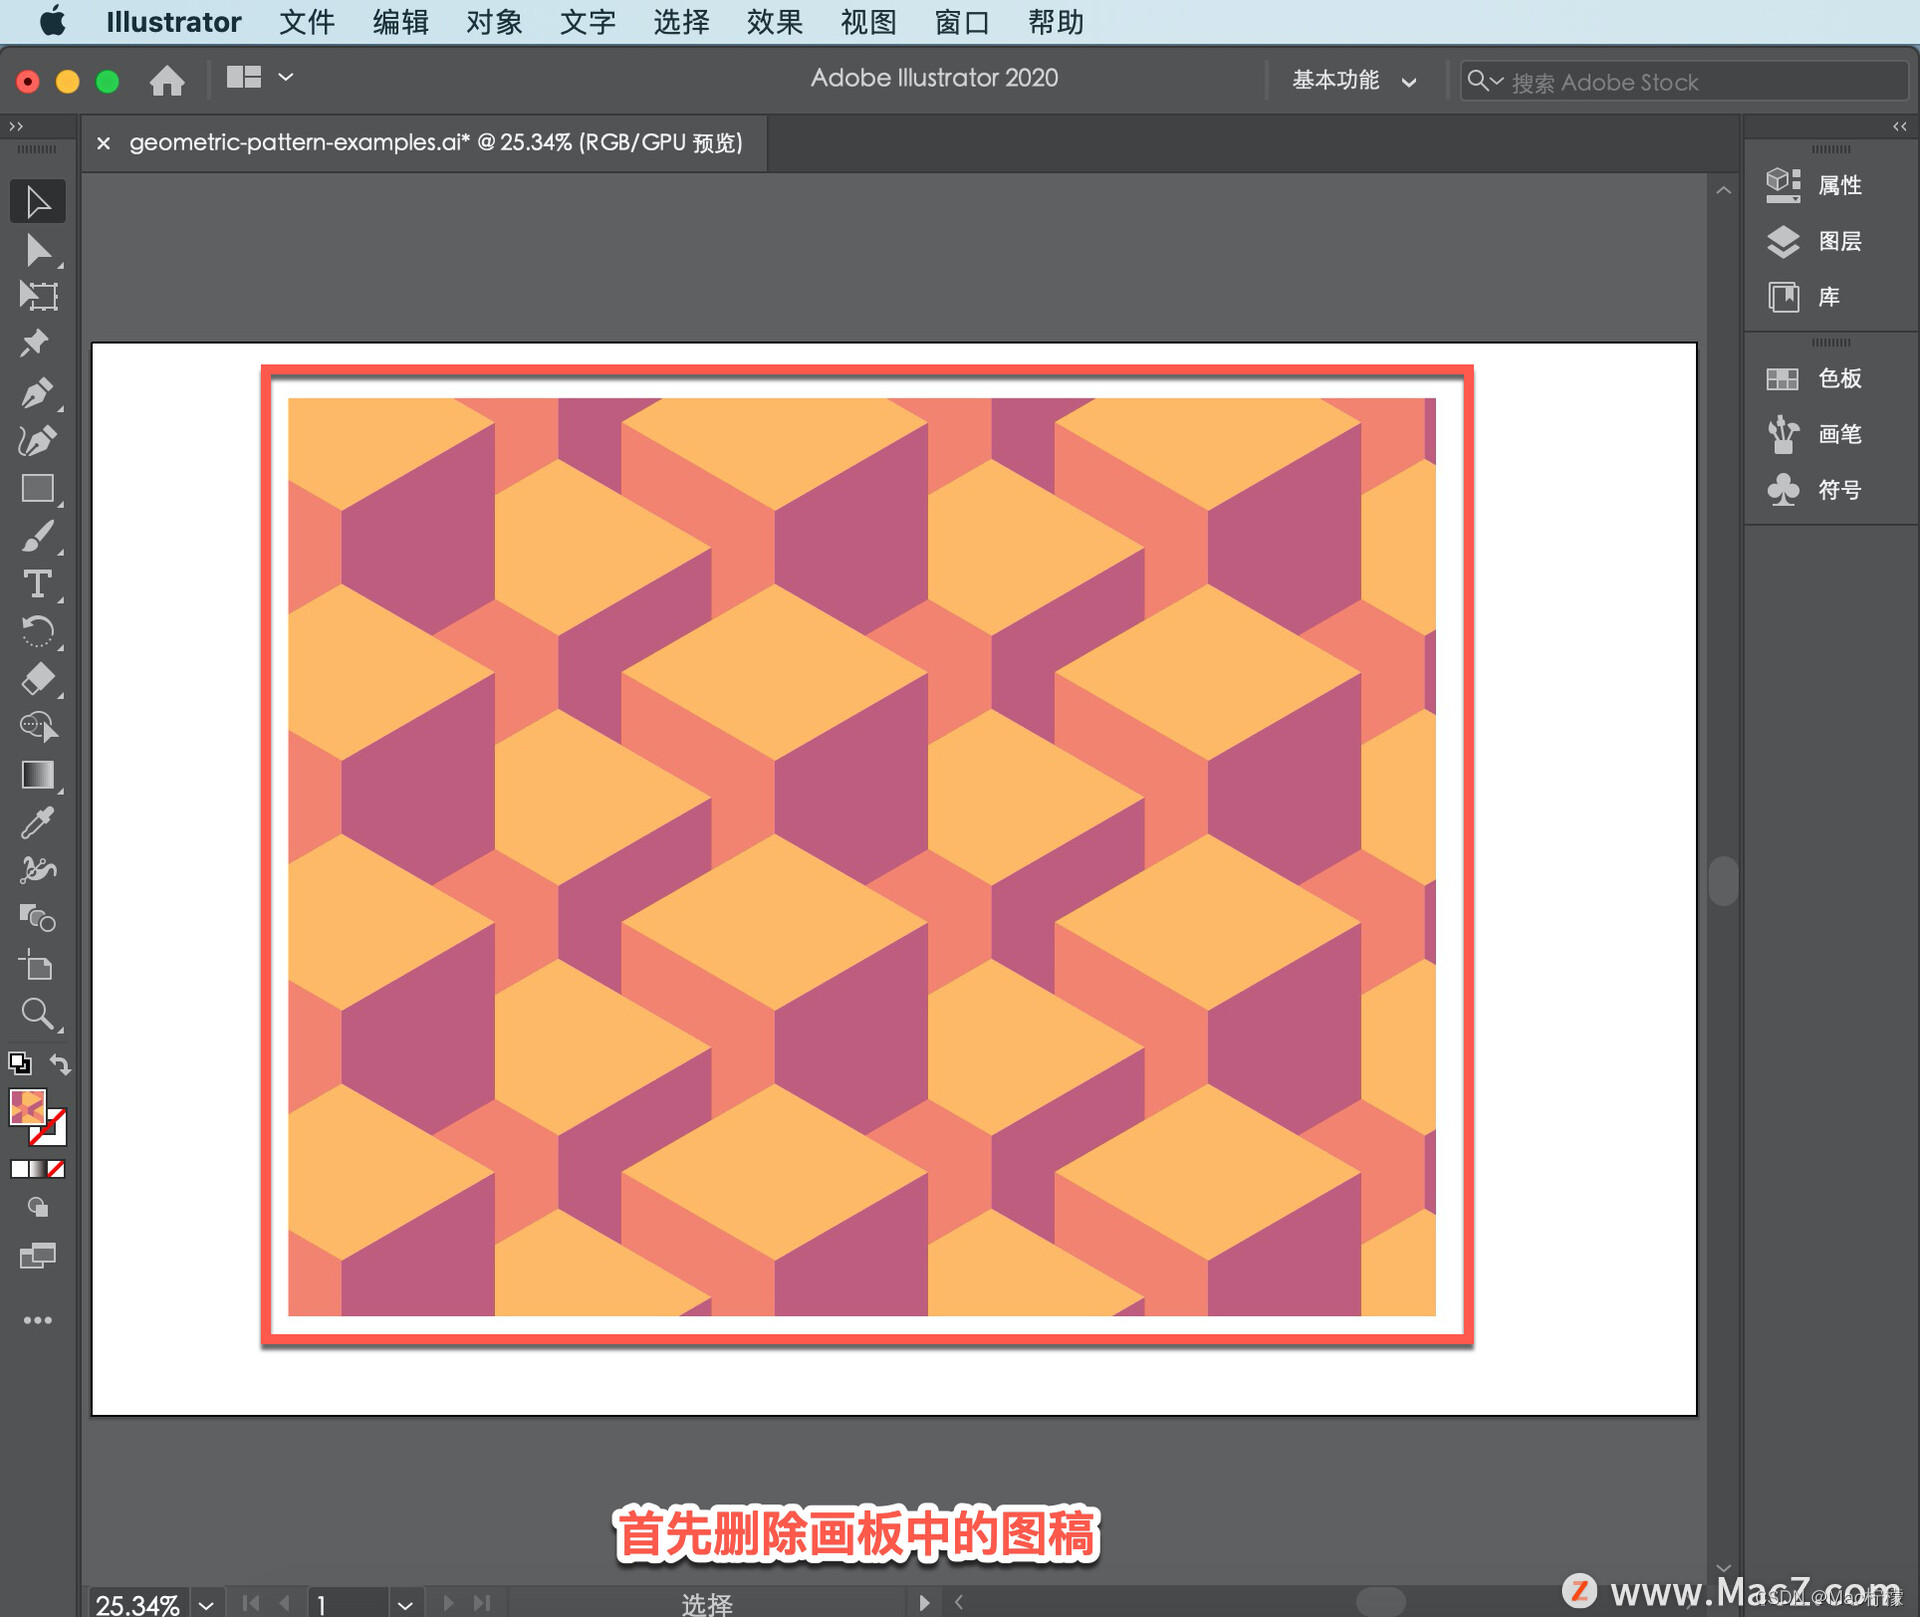
Task: Select the Zoom magnifier tool
Action: click(37, 1014)
